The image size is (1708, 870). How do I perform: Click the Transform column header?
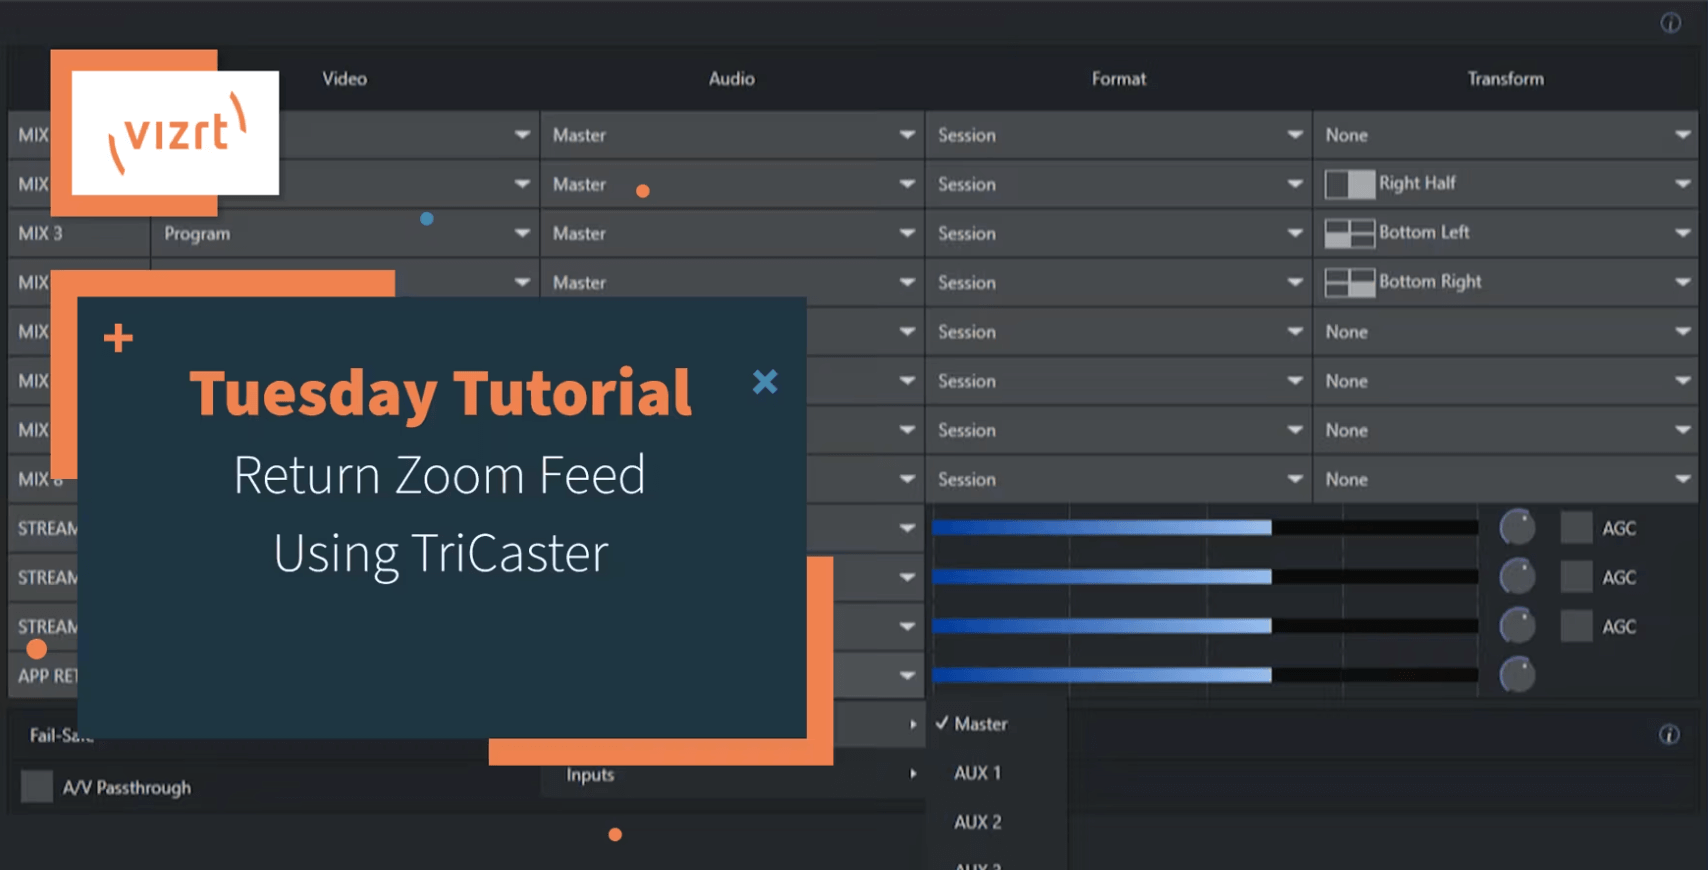tap(1505, 78)
